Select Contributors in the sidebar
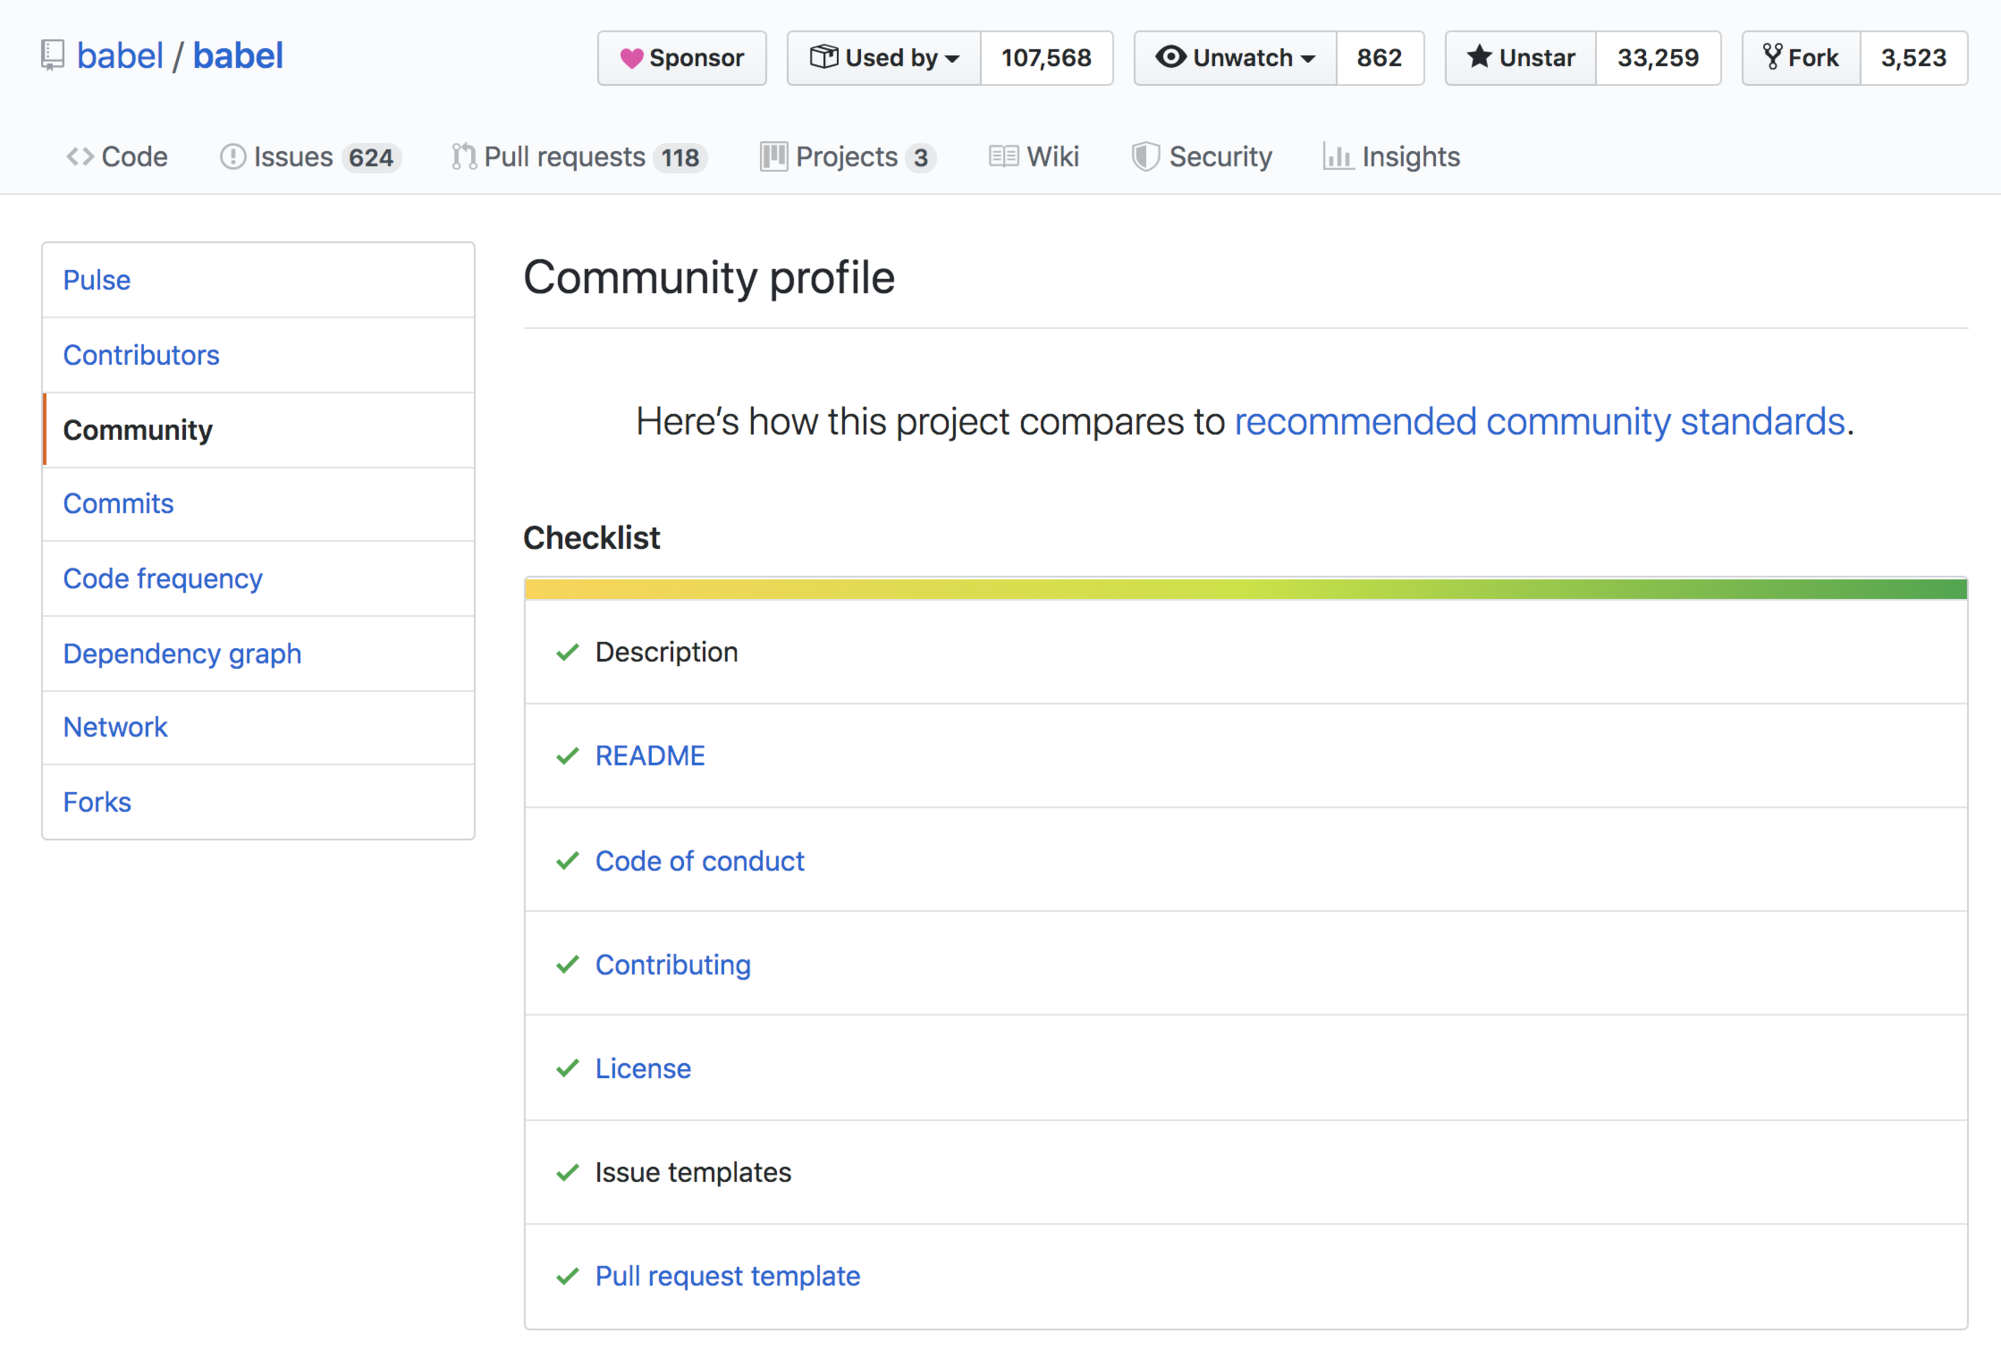2001x1350 pixels. [141, 355]
